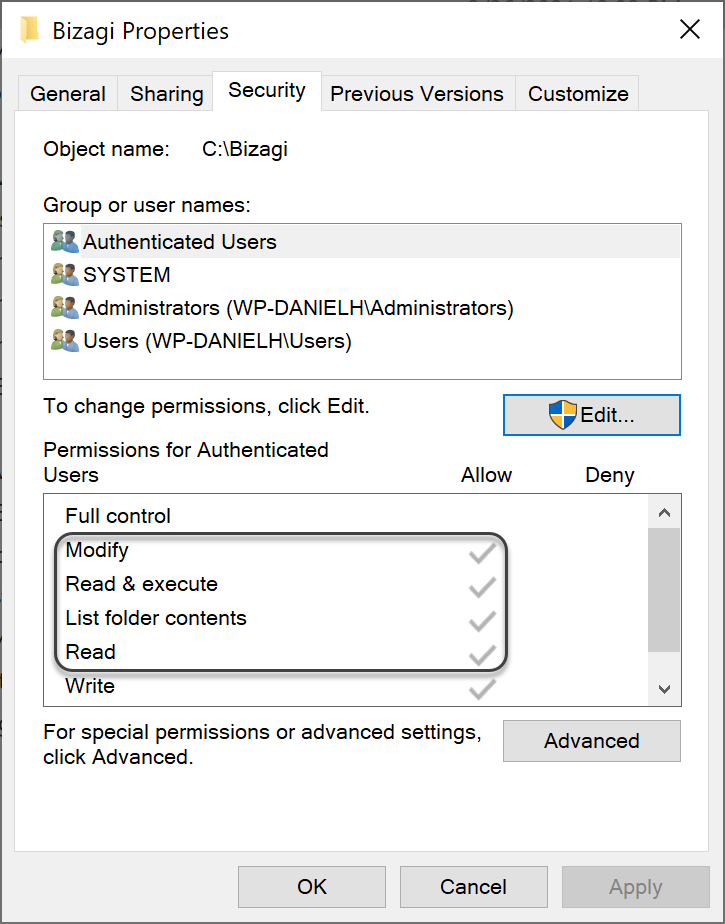Click the folder icon in title bar
Screen dimensions: 725x924
(29, 30)
